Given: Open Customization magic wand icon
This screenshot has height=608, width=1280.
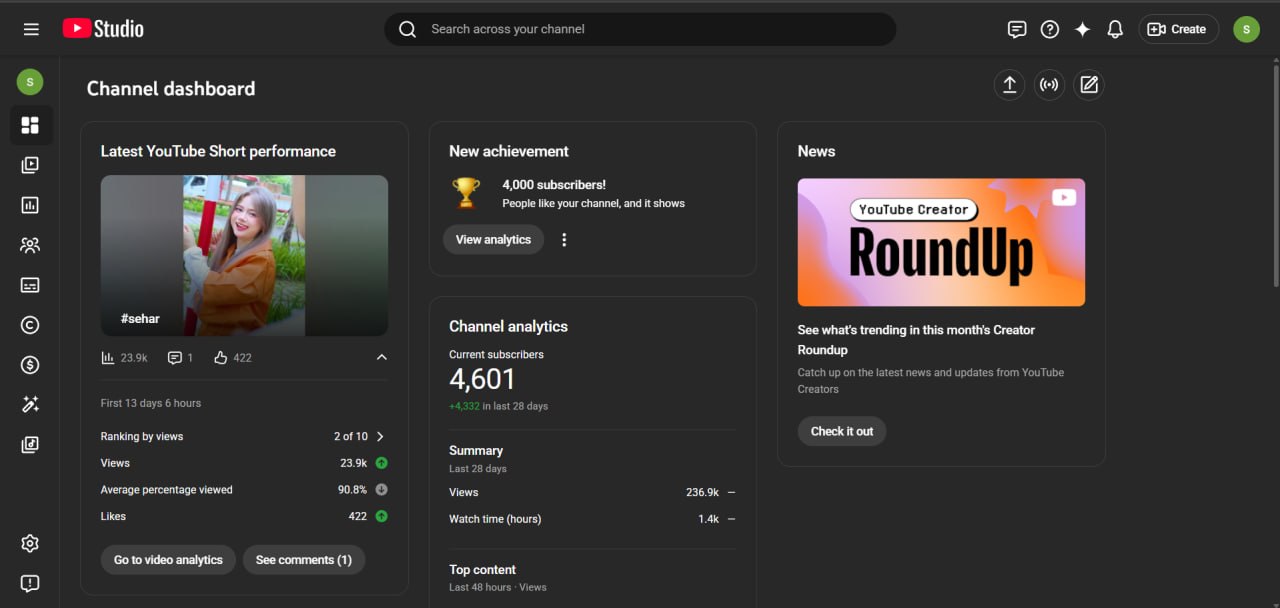Looking at the screenshot, I should pyautogui.click(x=30, y=405).
